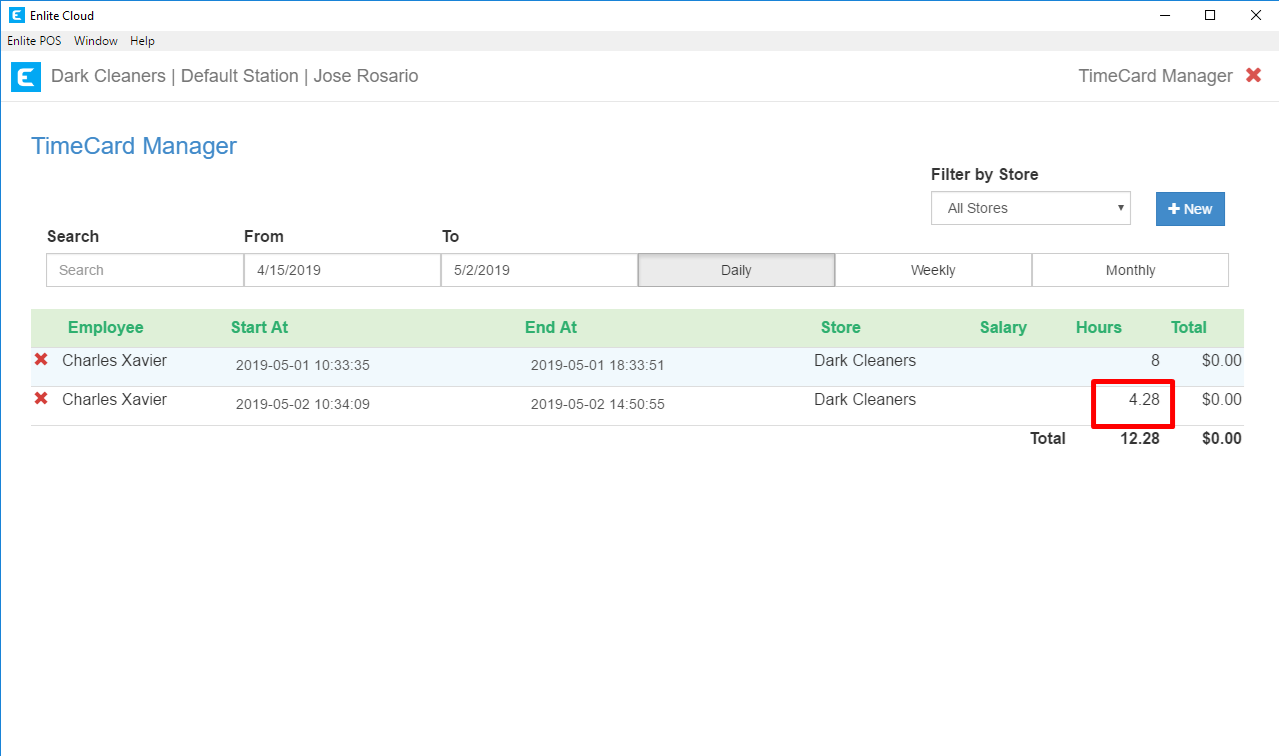Screen dimensions: 1279x756
Task: Open the Help menu
Action: click(x=142, y=41)
